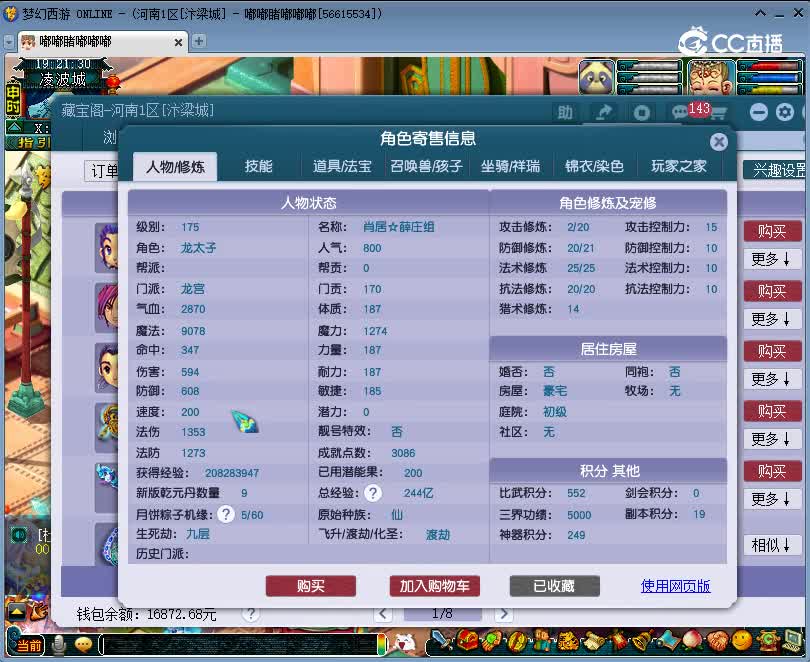Click the round stop icon in 藏宝阁 header

642,113
